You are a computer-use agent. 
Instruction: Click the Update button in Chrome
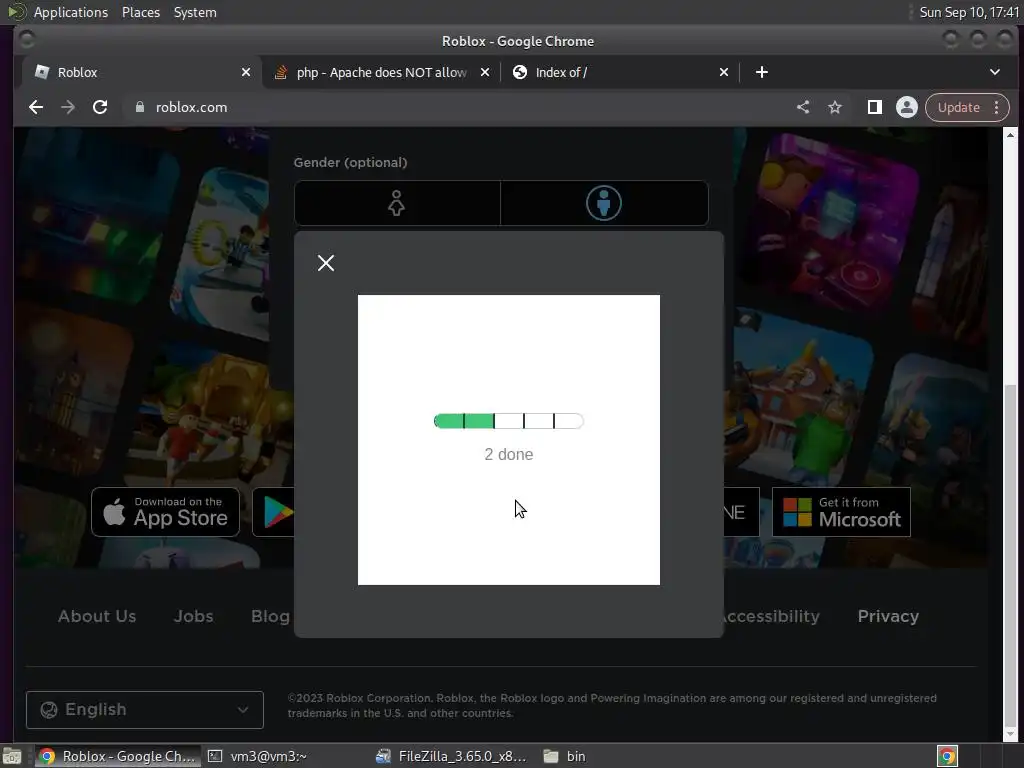959,107
